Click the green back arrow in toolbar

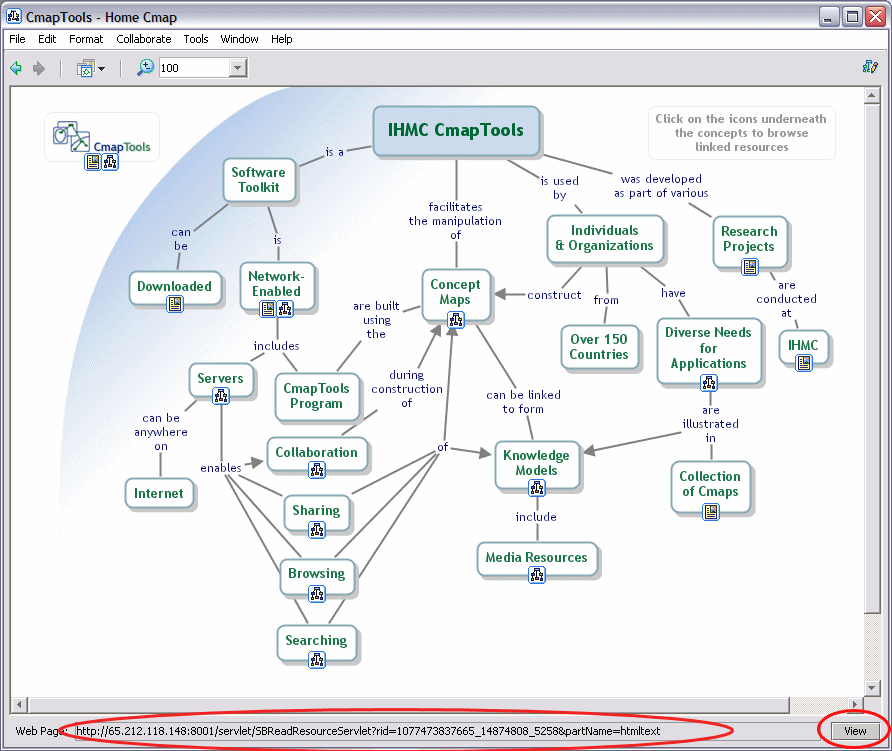(x=16, y=68)
